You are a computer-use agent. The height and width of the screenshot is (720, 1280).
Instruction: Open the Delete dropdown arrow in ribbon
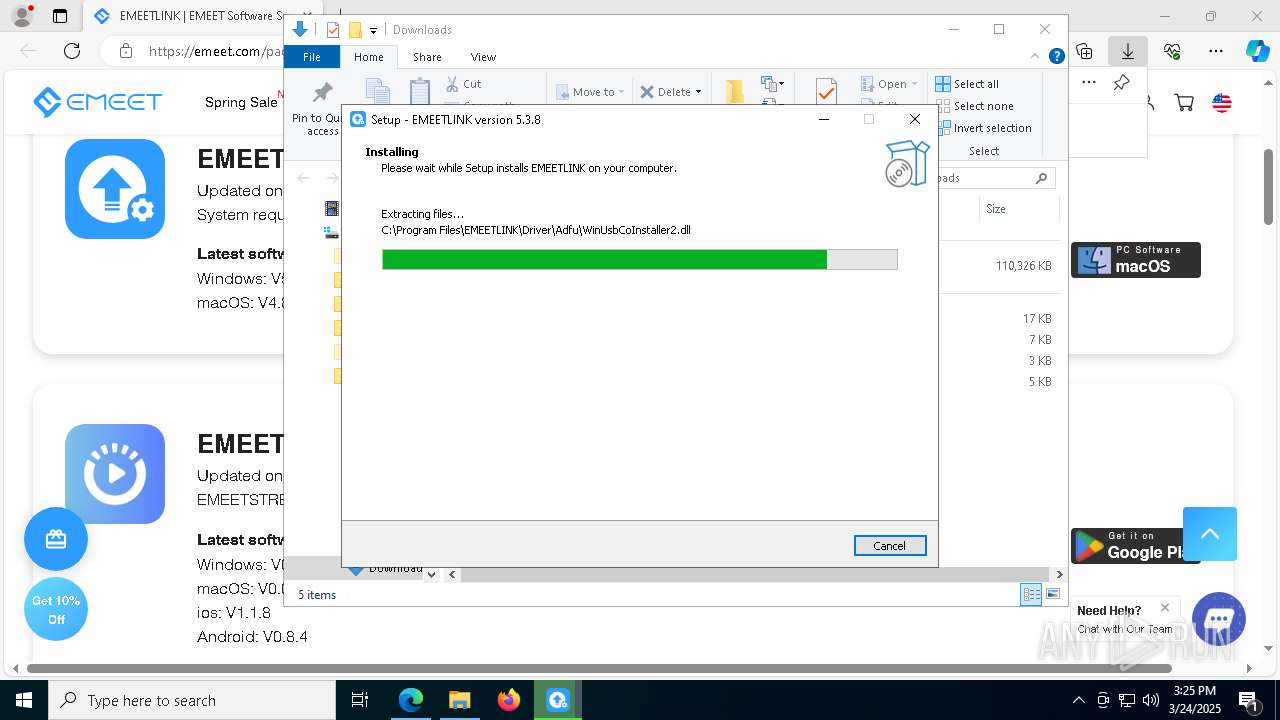point(698,92)
